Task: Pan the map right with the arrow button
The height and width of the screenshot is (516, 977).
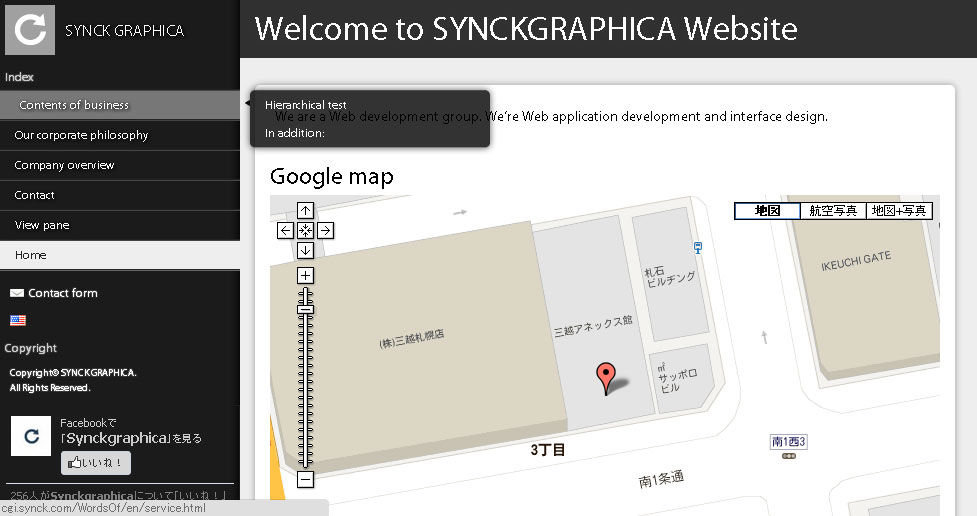Action: pos(325,231)
